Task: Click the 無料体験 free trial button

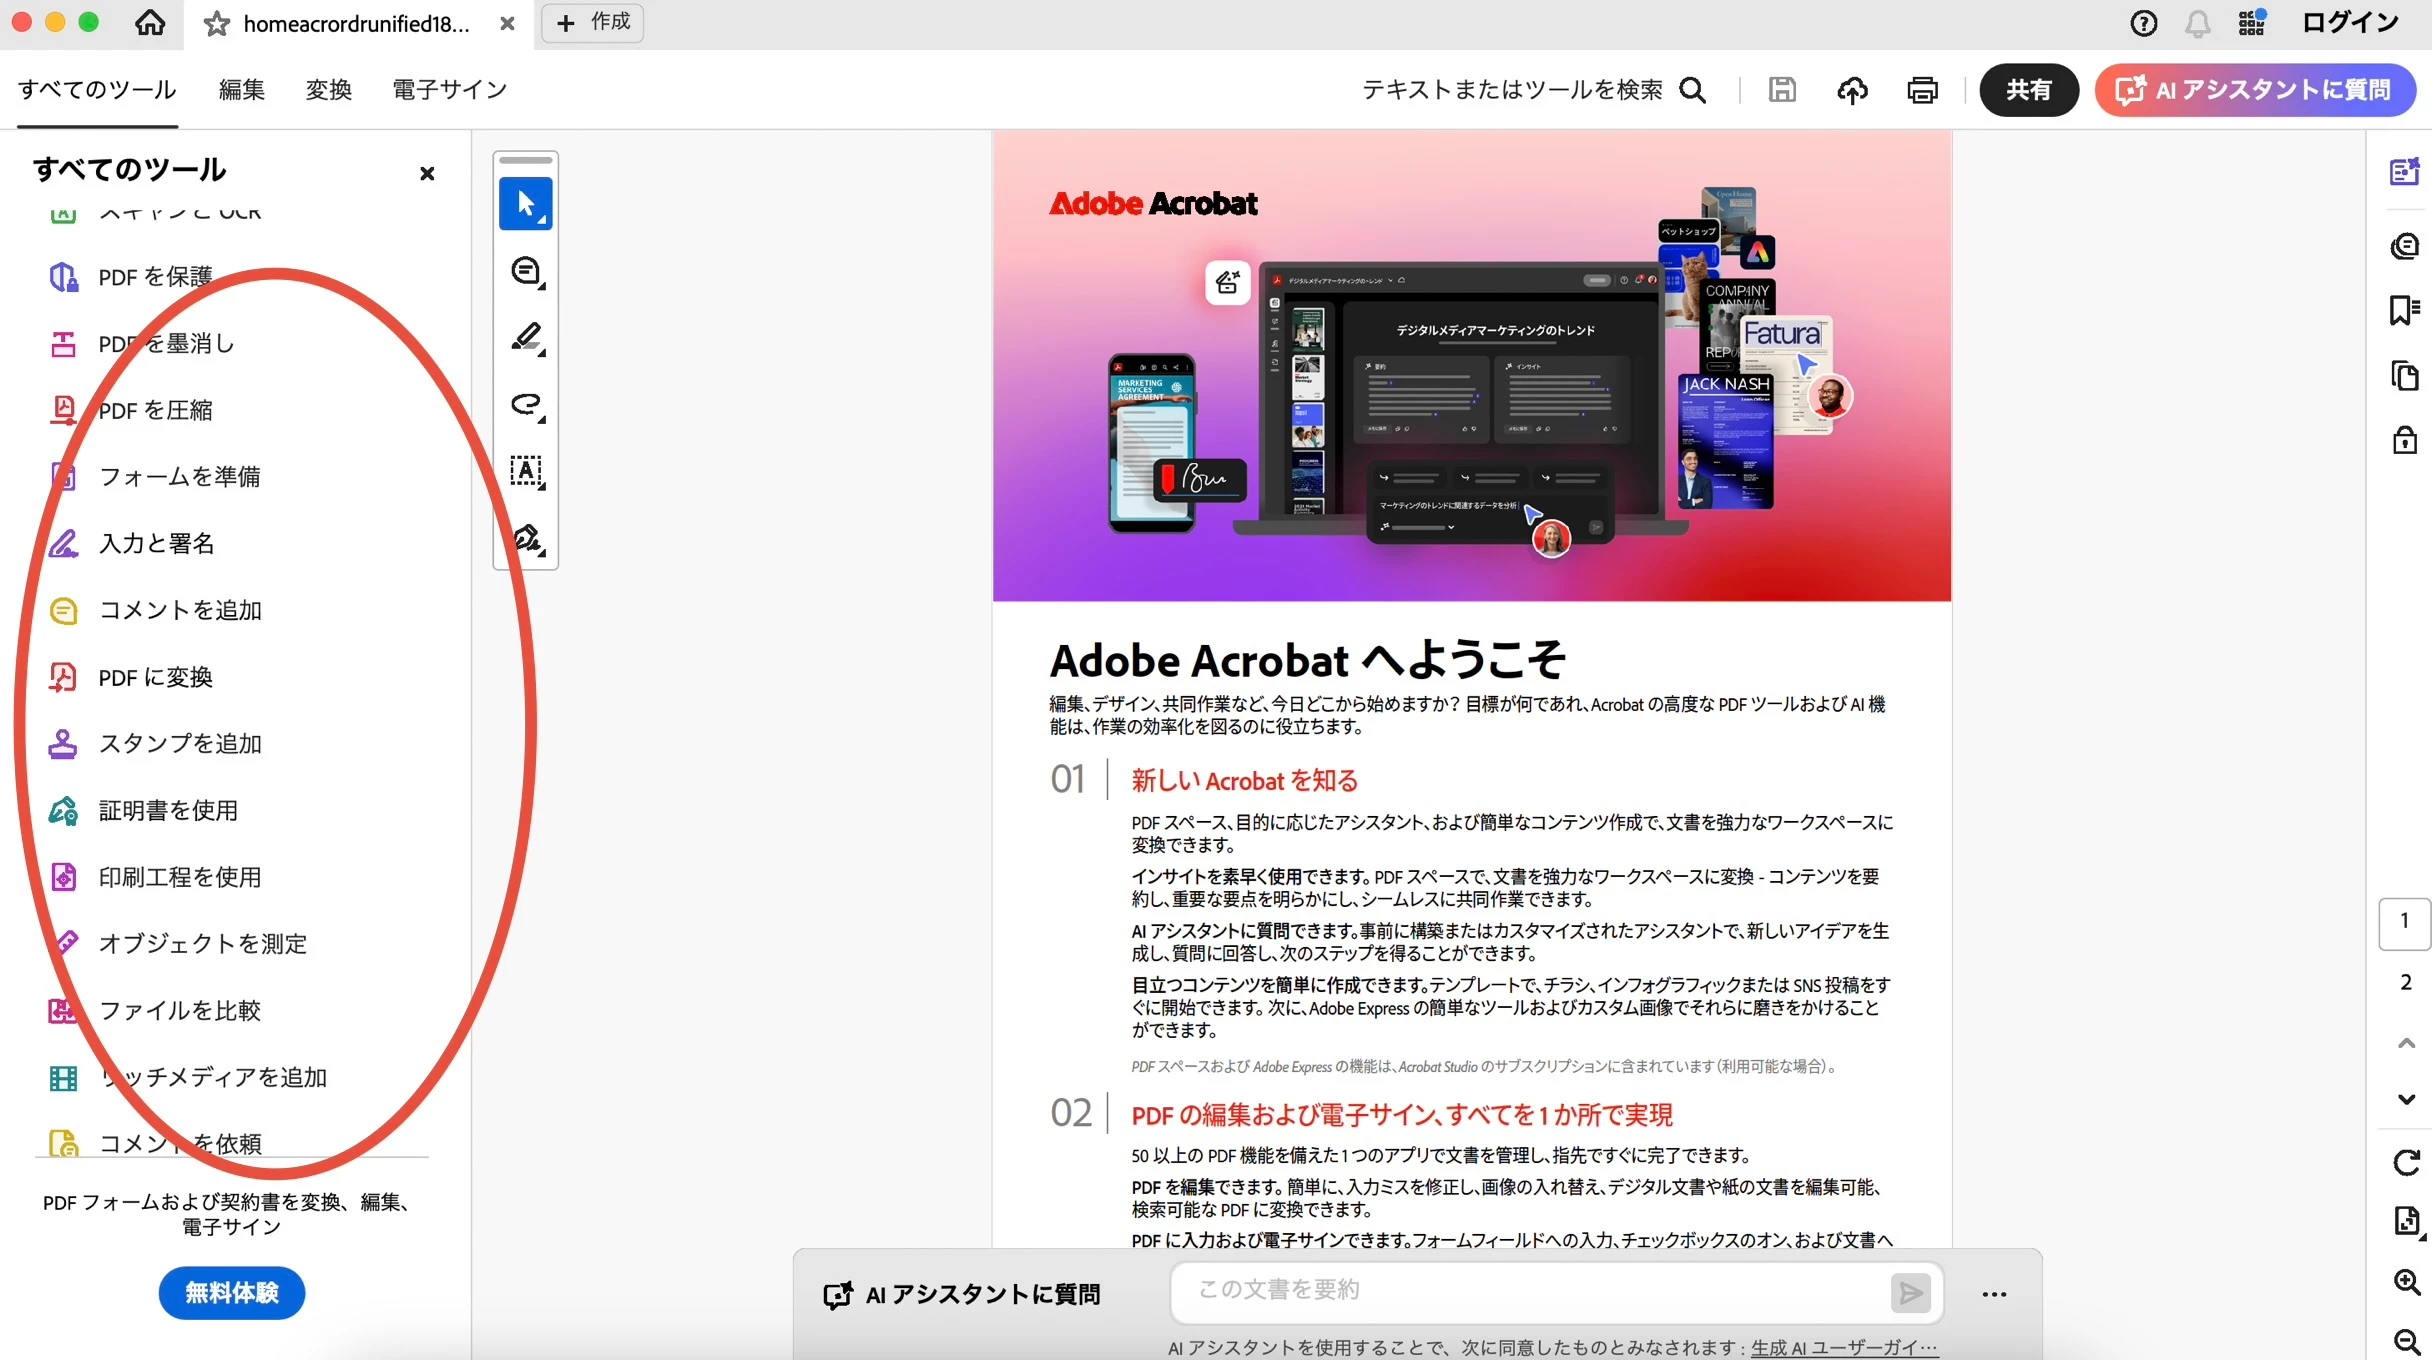Action: click(231, 1293)
